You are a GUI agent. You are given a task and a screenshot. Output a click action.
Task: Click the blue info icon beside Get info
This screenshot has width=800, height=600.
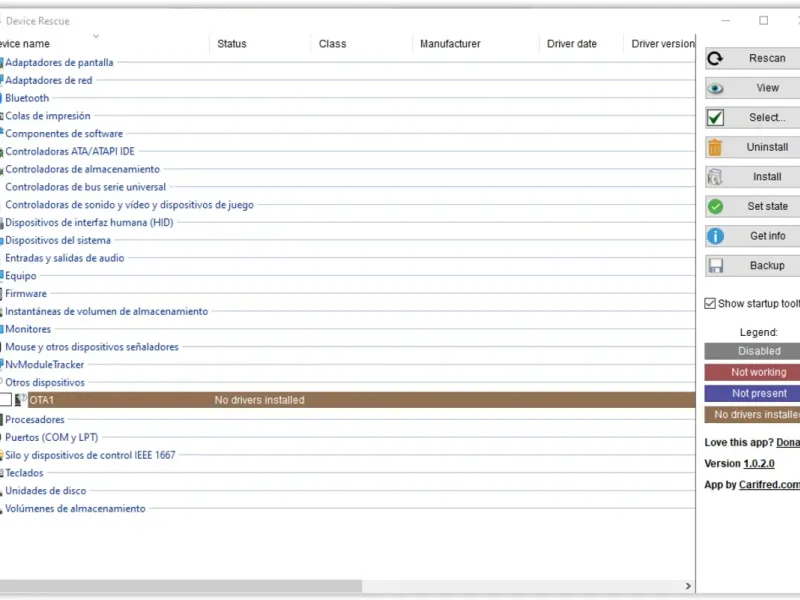715,236
